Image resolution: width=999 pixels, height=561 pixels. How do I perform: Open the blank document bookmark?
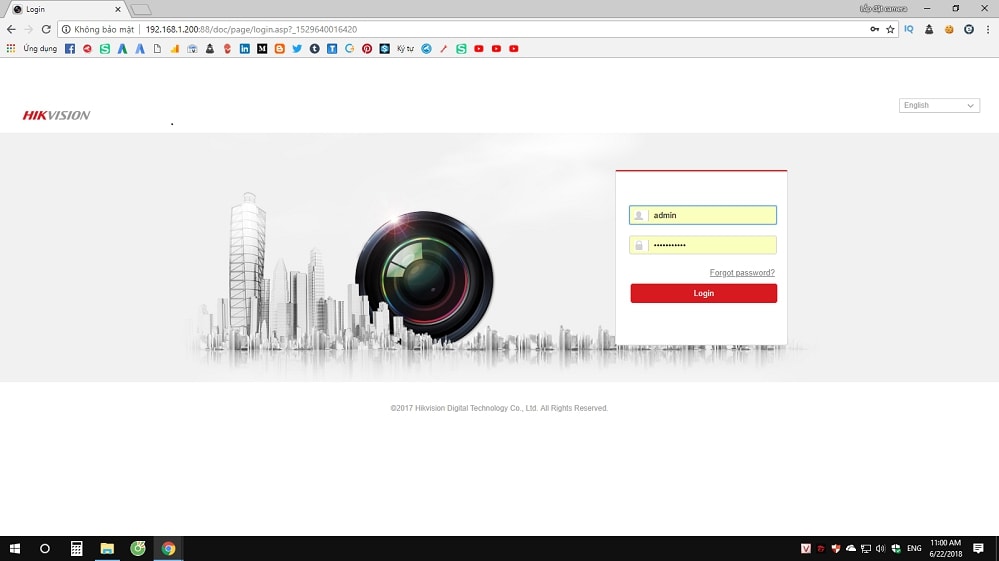pos(157,48)
